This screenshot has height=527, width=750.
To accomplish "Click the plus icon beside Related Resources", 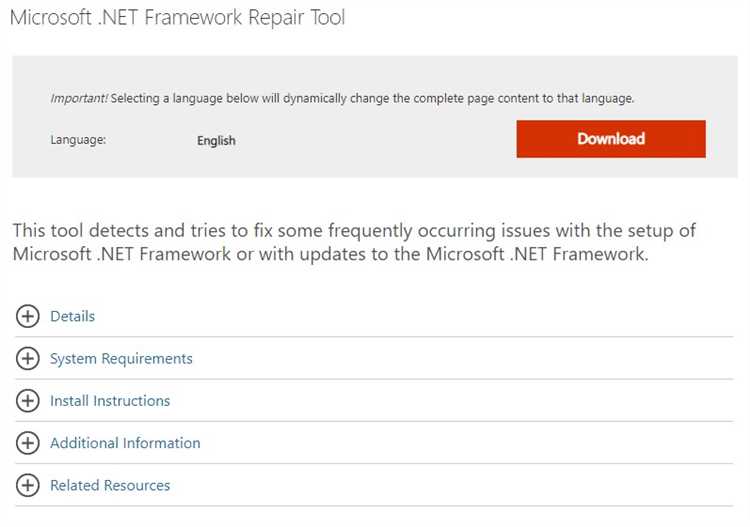I will pos(28,485).
